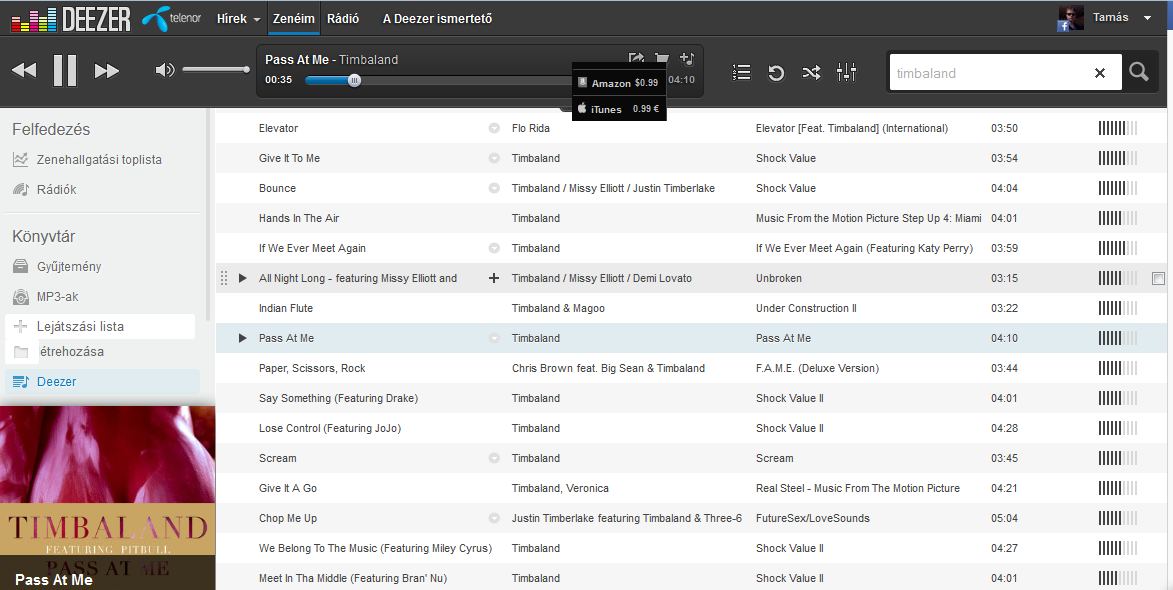
Task: Select song Give It A Go
Action: 287,488
